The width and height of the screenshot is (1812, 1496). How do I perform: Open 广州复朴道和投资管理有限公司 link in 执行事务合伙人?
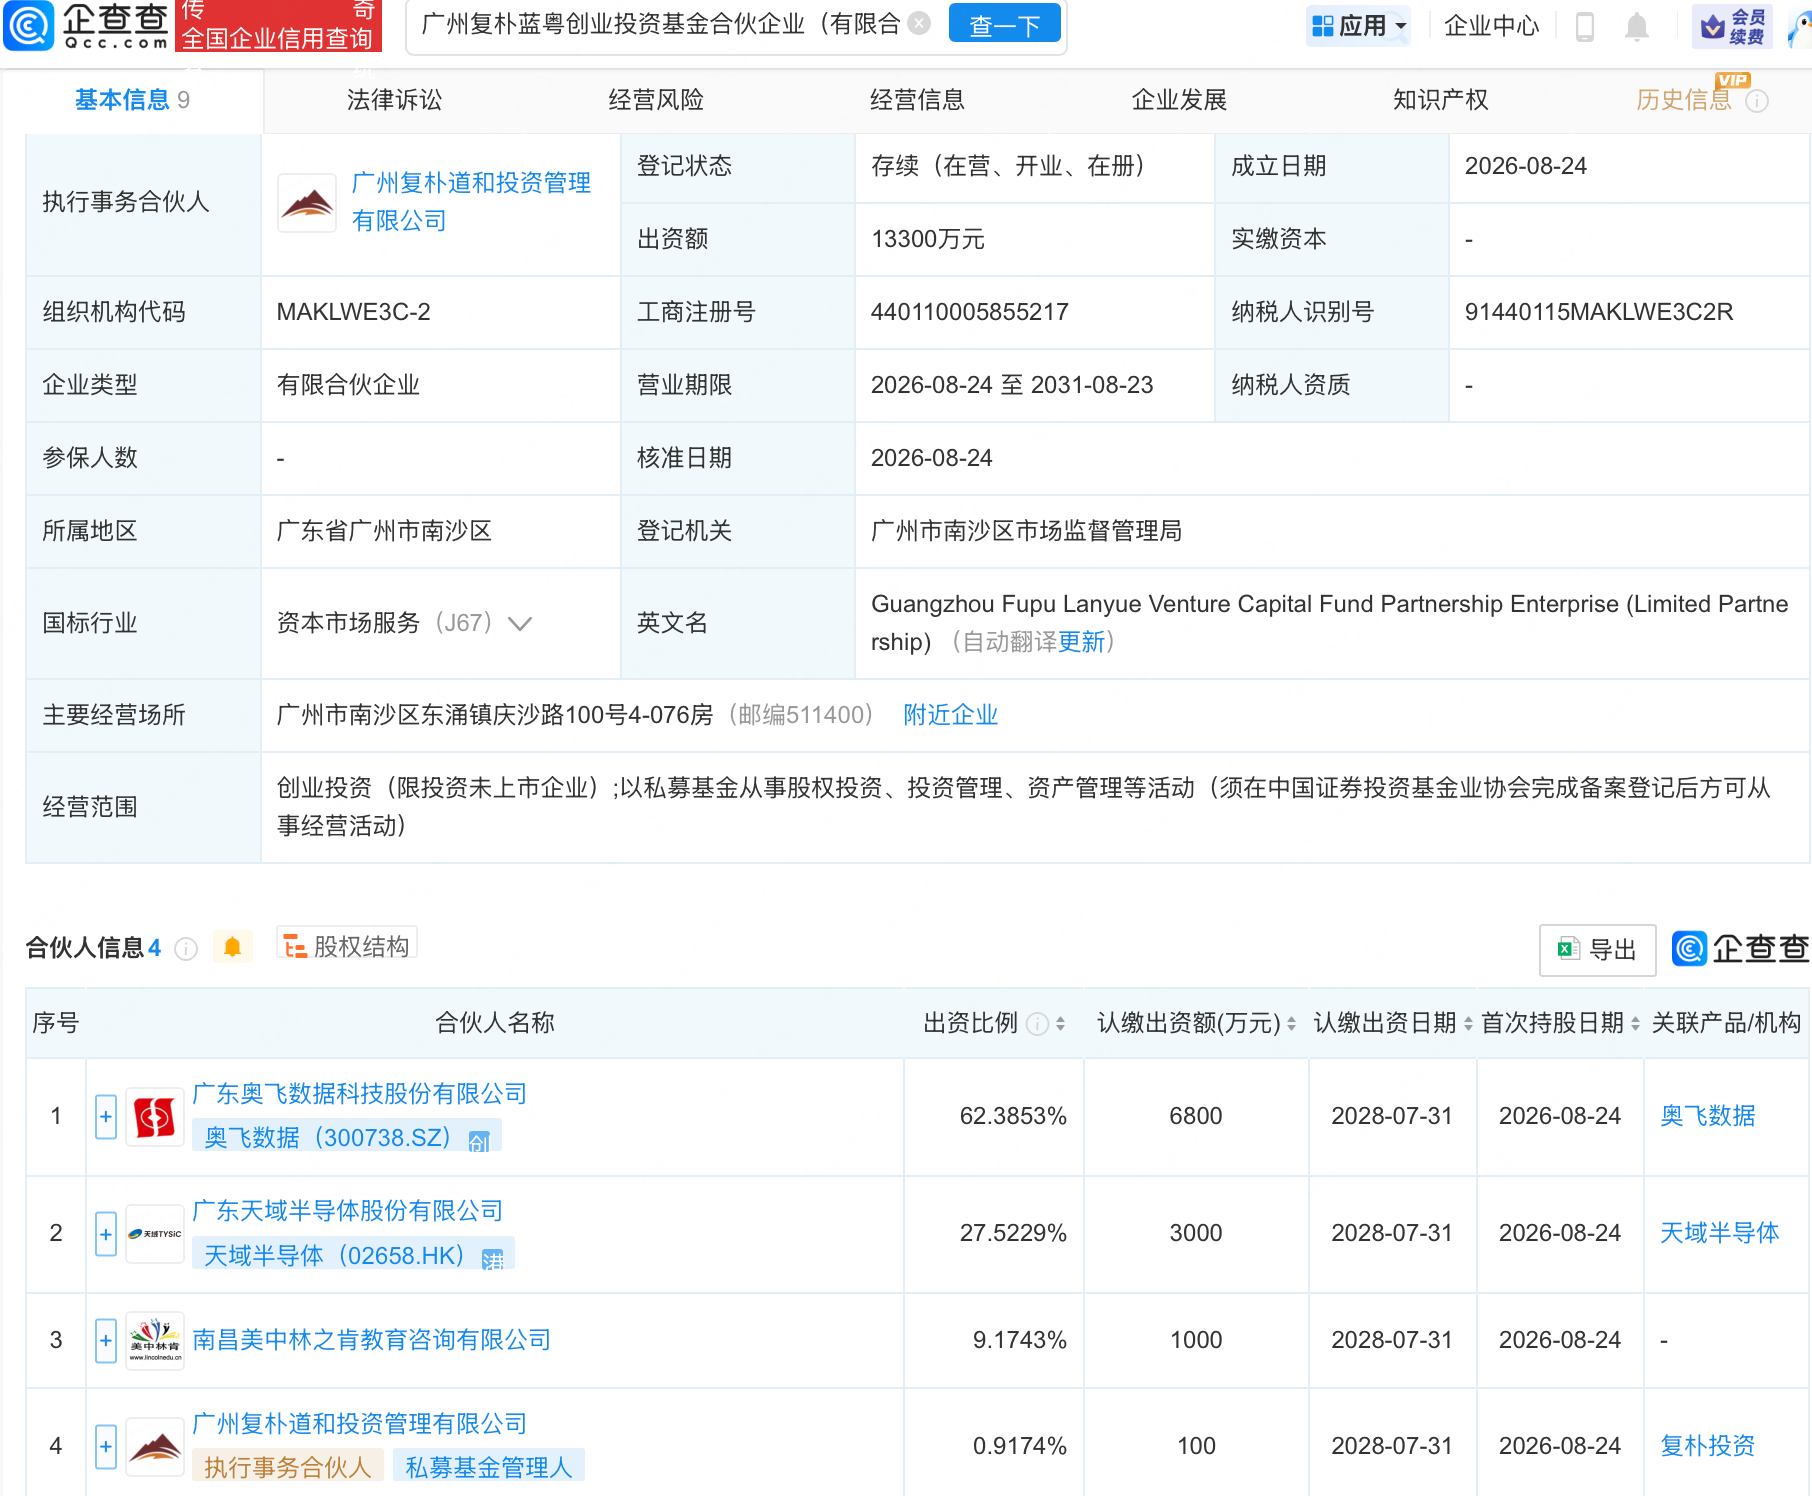(471, 202)
